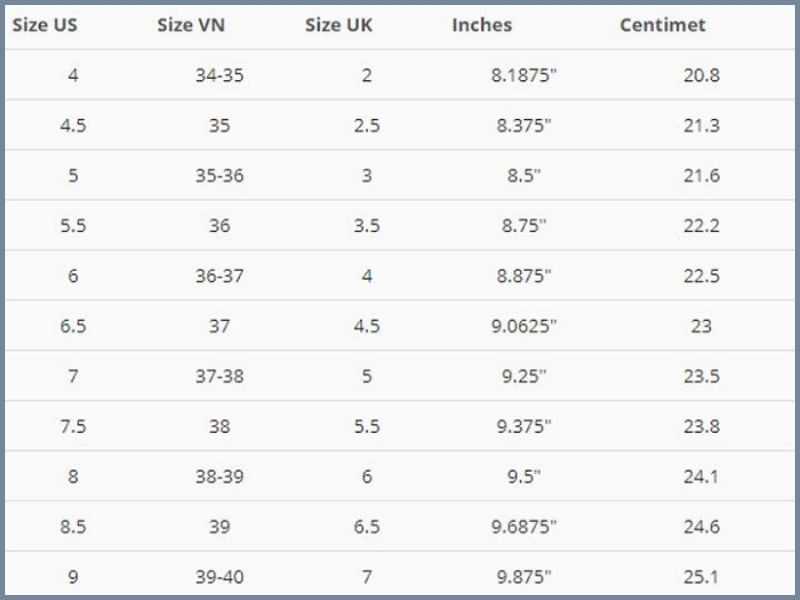Click the 9.0625" inches cell
Image resolution: width=800 pixels, height=600 pixels.
pos(524,326)
